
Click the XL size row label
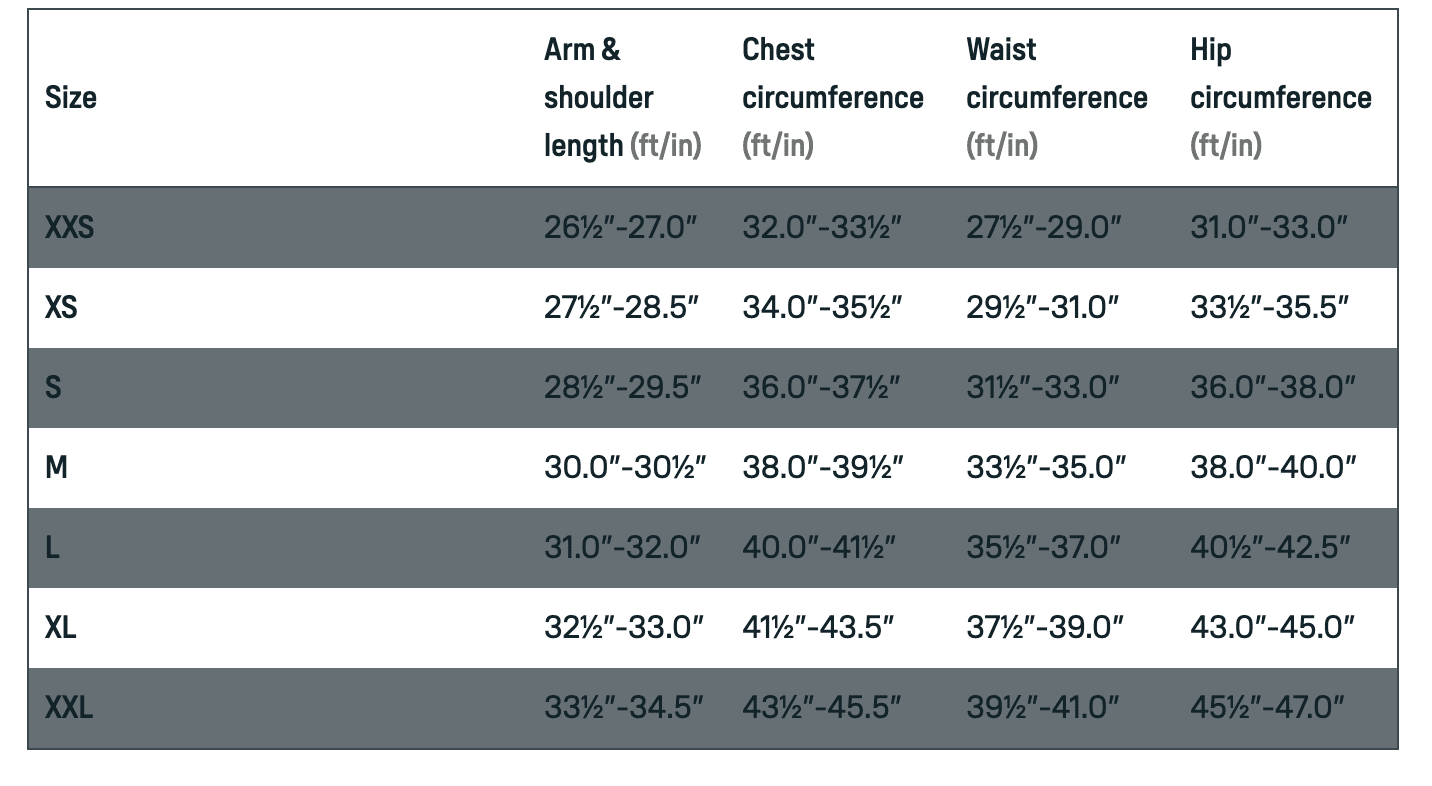point(61,628)
